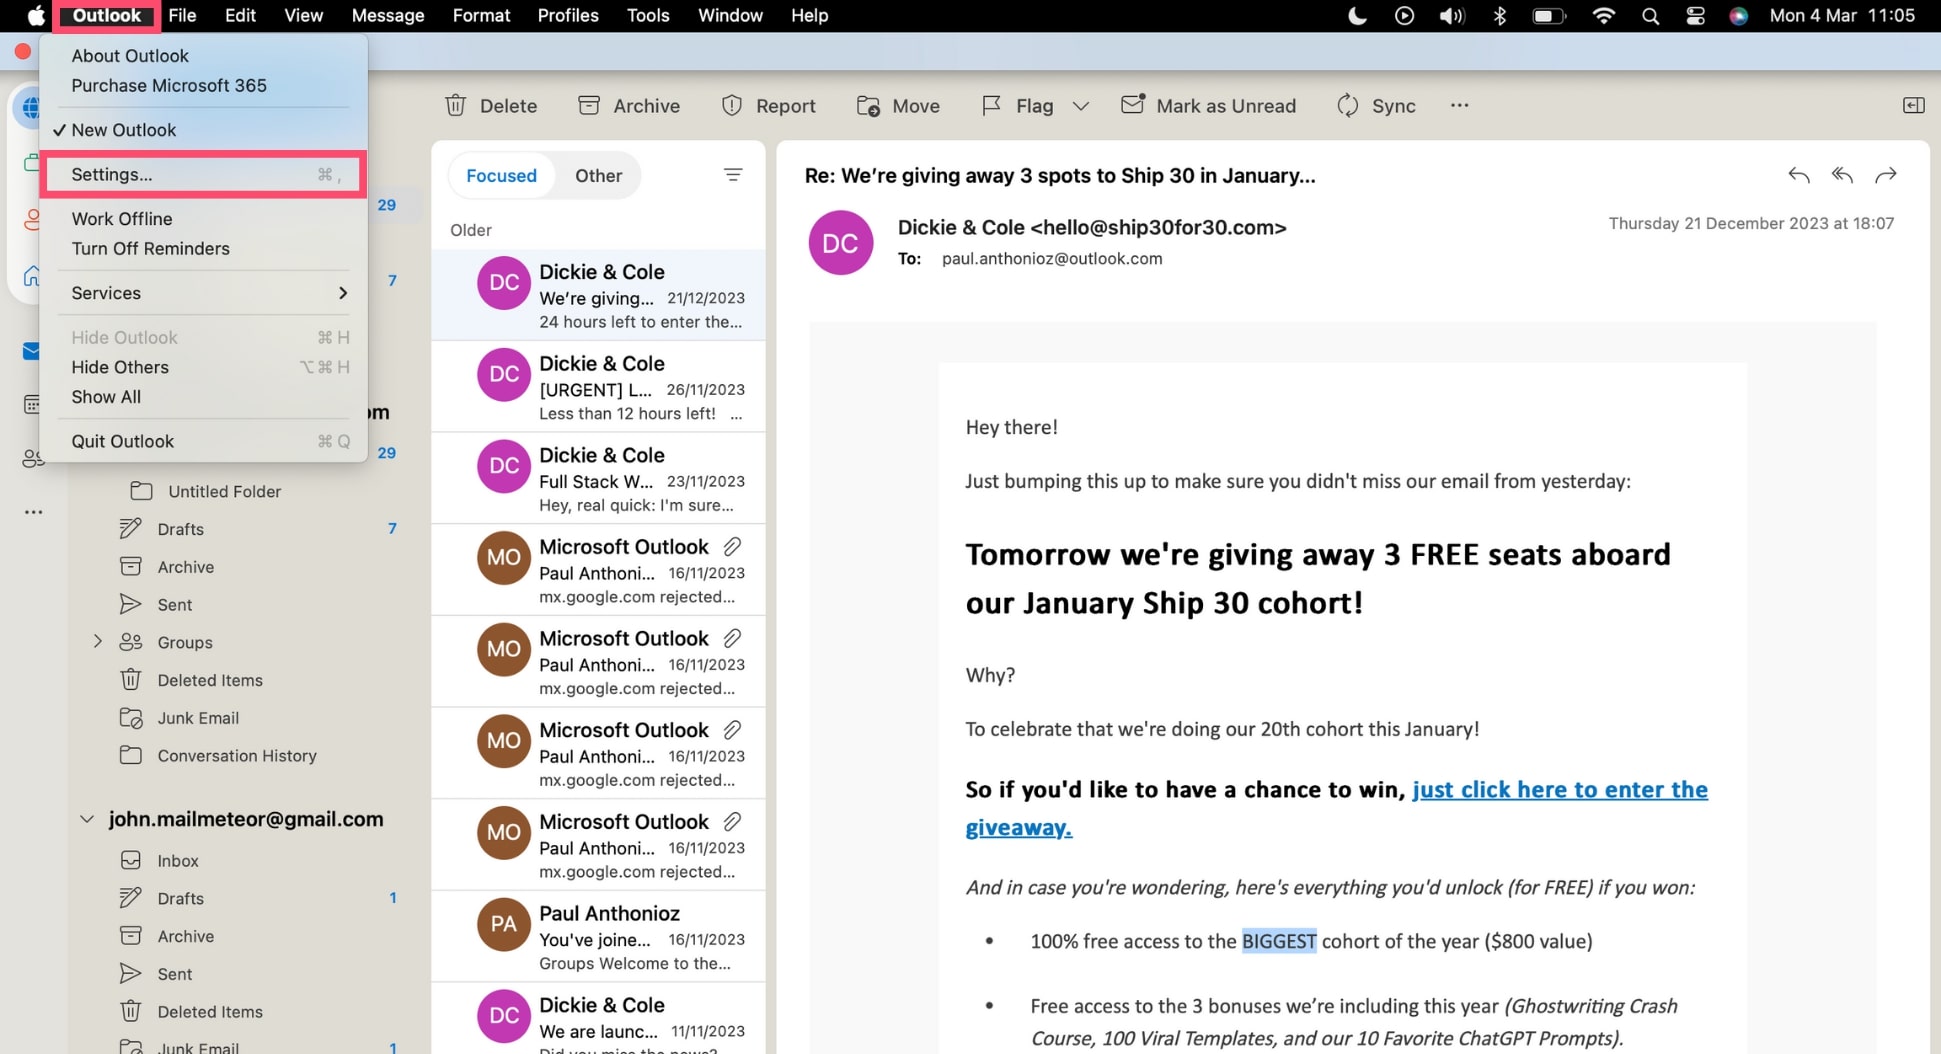
Task: Select Work Offline in the menu
Action: (122, 219)
